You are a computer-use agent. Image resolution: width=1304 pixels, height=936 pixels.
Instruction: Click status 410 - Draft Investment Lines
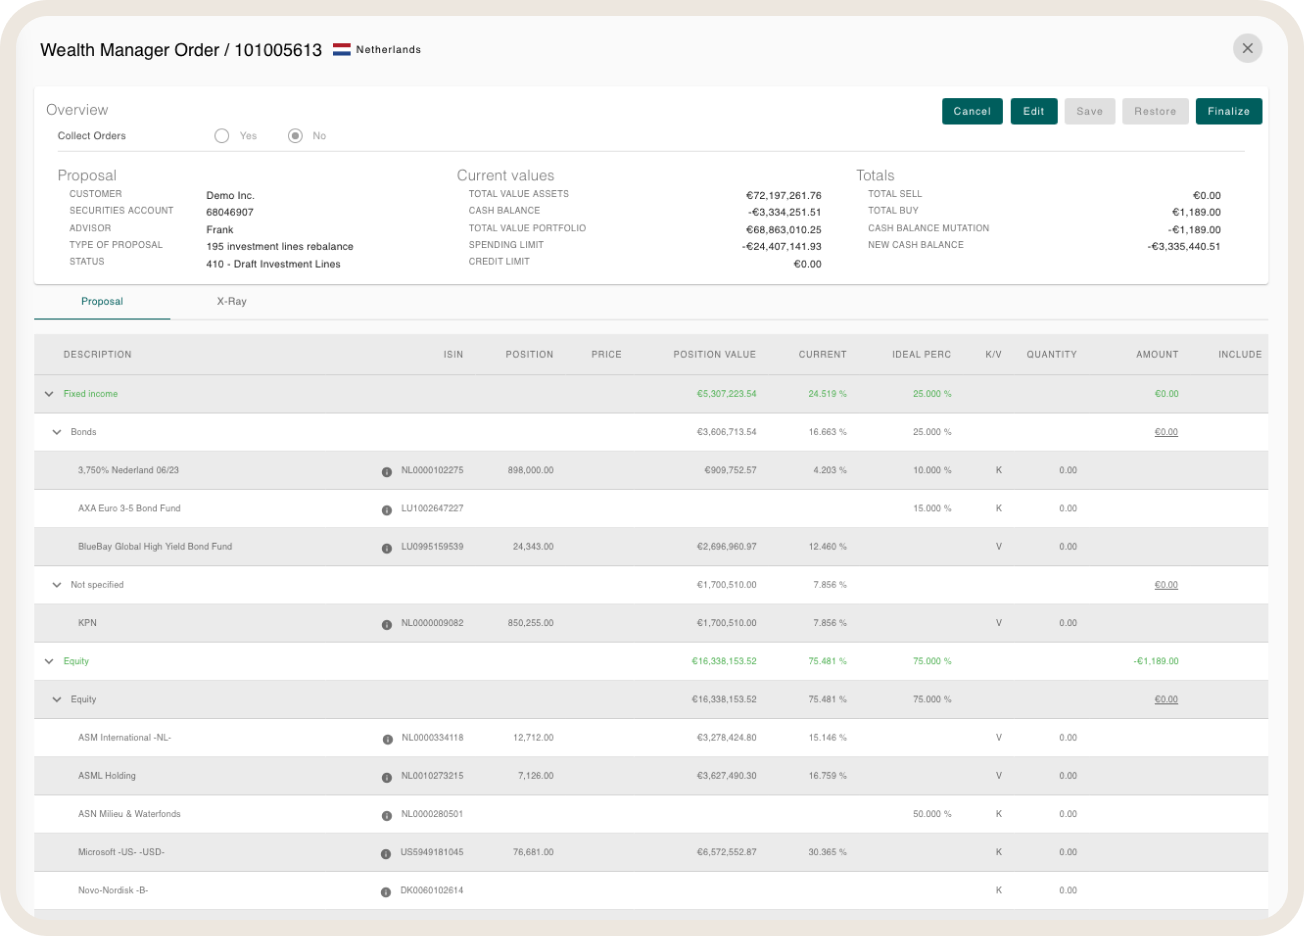[x=273, y=264]
